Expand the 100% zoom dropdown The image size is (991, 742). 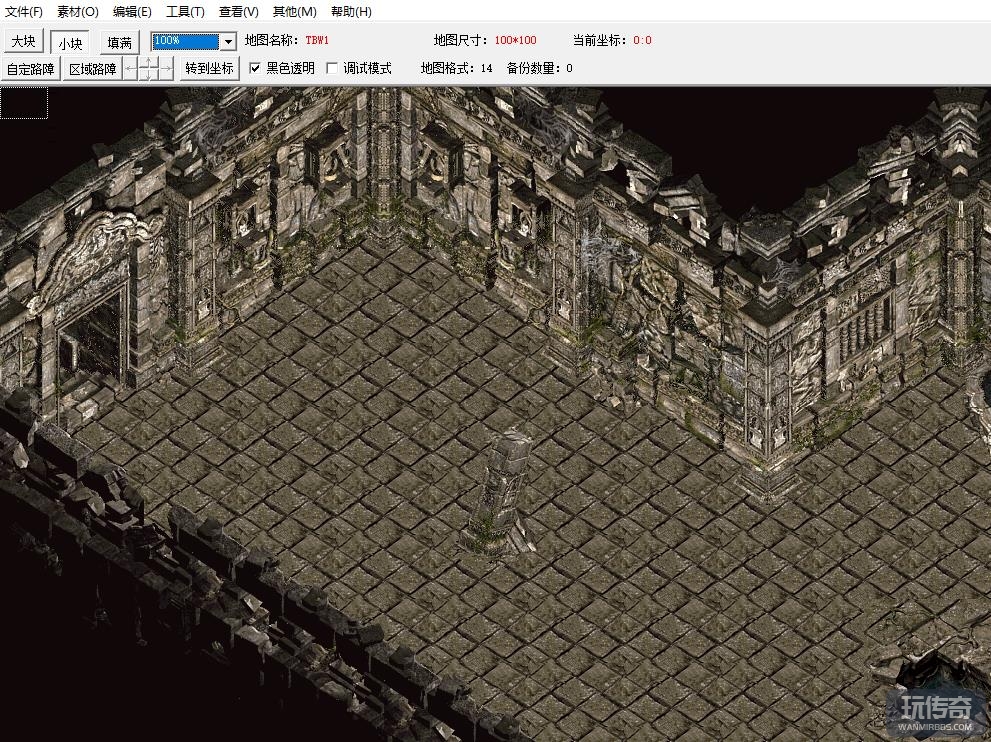click(x=228, y=42)
